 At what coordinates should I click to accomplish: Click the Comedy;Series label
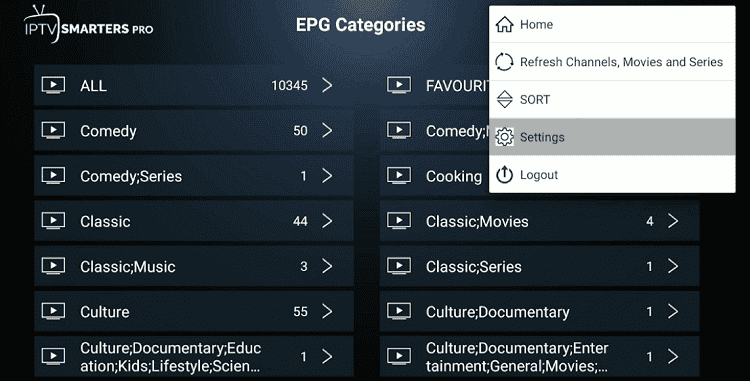coord(131,176)
